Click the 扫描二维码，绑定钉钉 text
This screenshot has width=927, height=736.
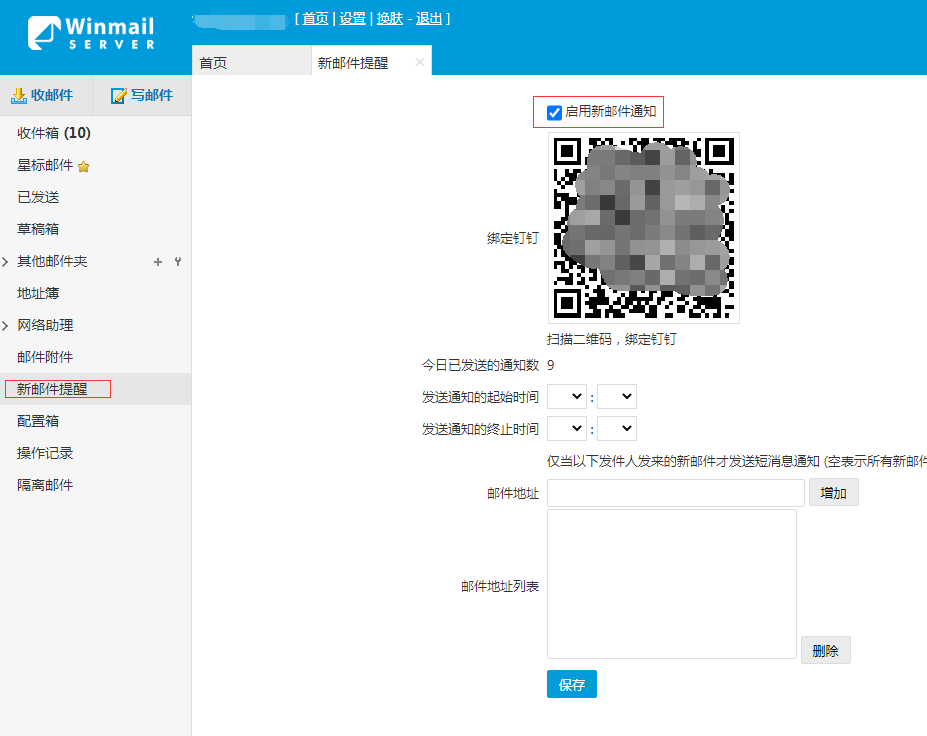[611, 339]
